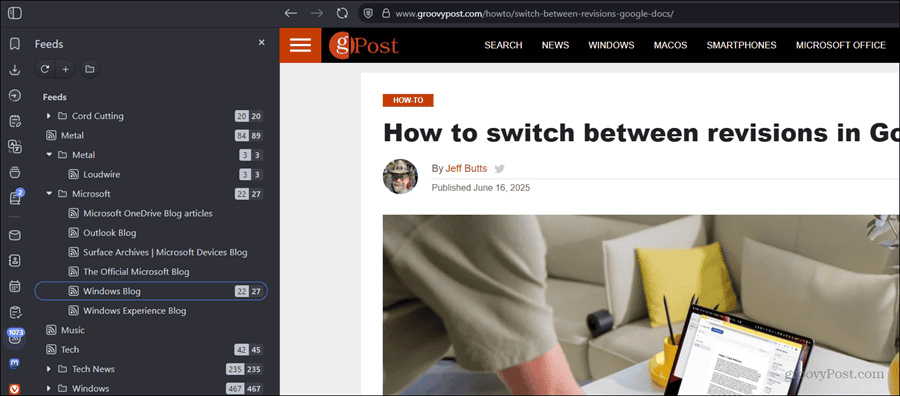Open the Mail panel
Screen dimensions: 900x397
15,235
